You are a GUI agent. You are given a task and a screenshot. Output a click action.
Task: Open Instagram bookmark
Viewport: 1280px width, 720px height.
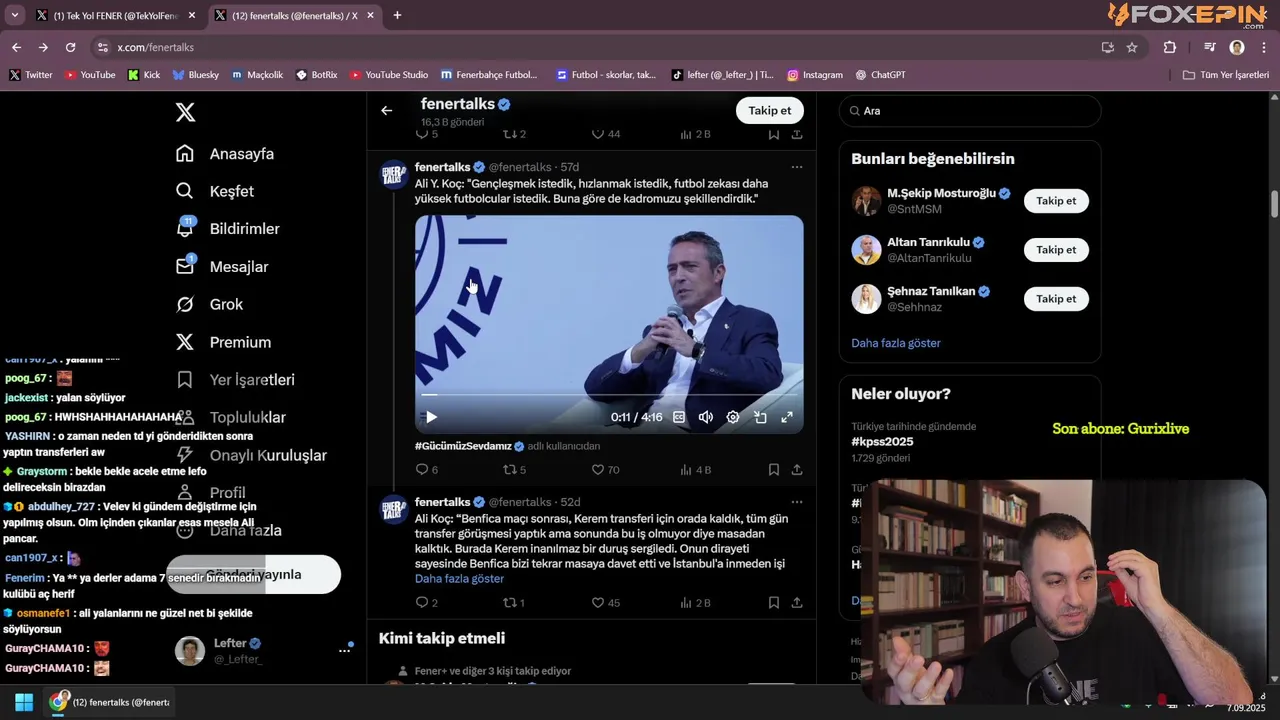tap(815, 75)
